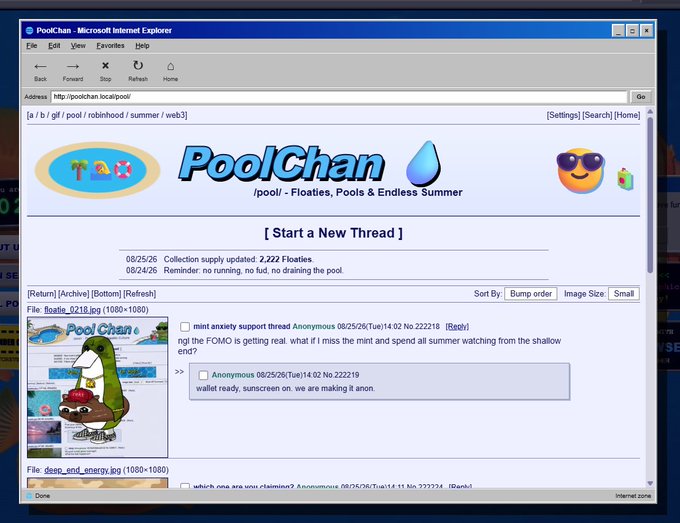The height and width of the screenshot is (523, 680).
Task: Click the small green juice box icon
Action: pos(625,179)
